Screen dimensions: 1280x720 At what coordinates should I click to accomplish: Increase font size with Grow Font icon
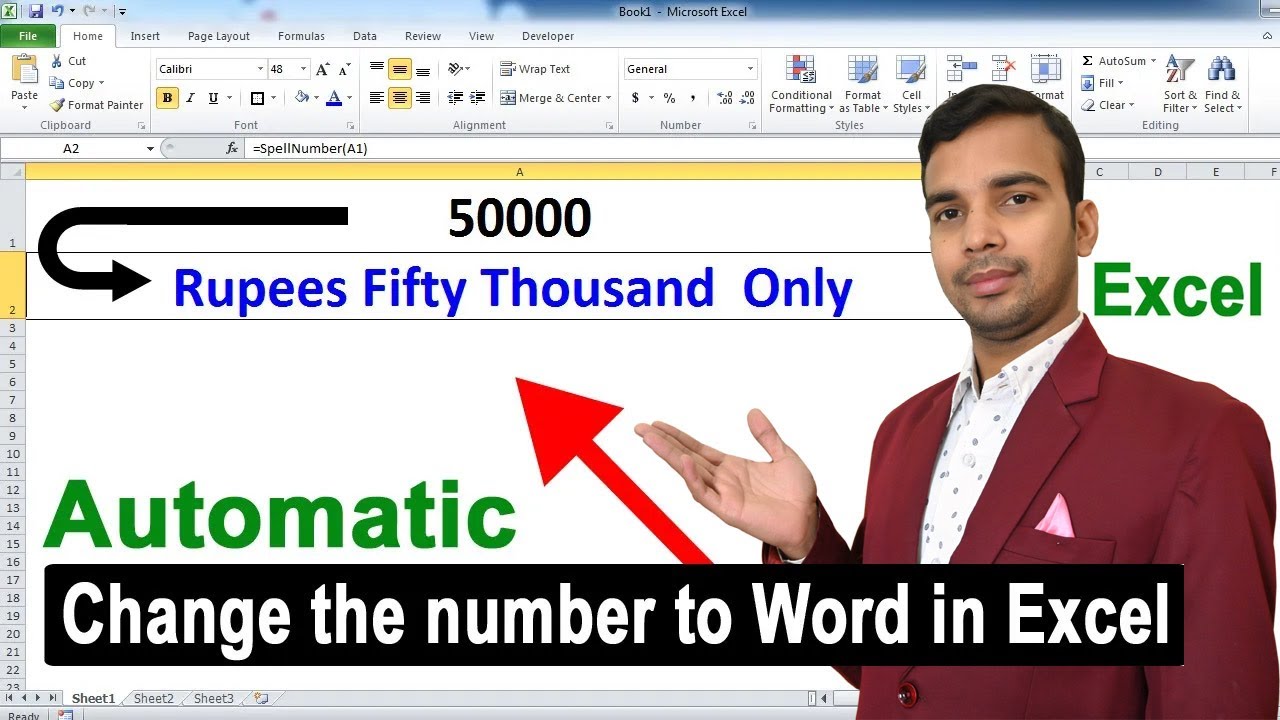pos(322,69)
